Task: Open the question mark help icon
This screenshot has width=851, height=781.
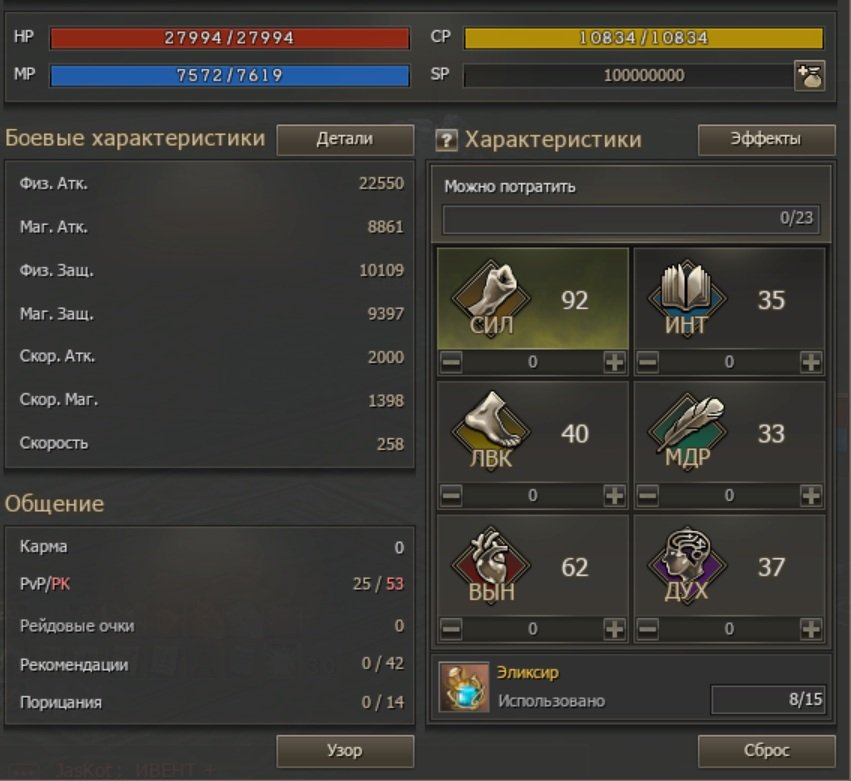Action: [x=446, y=141]
